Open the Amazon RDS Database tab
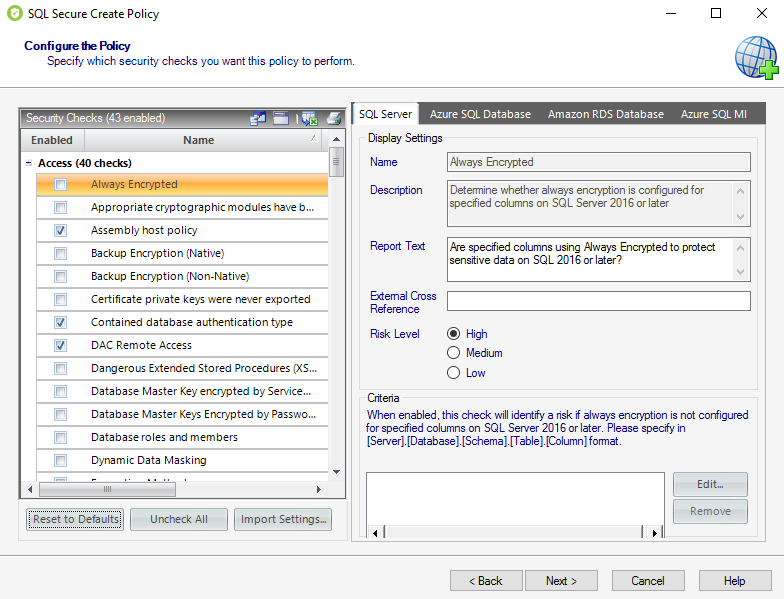 (x=605, y=114)
